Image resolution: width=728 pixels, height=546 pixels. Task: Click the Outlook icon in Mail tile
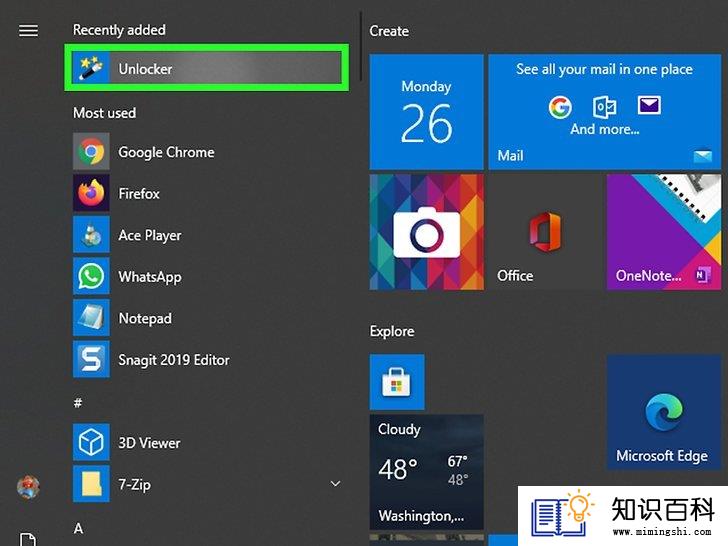click(604, 107)
